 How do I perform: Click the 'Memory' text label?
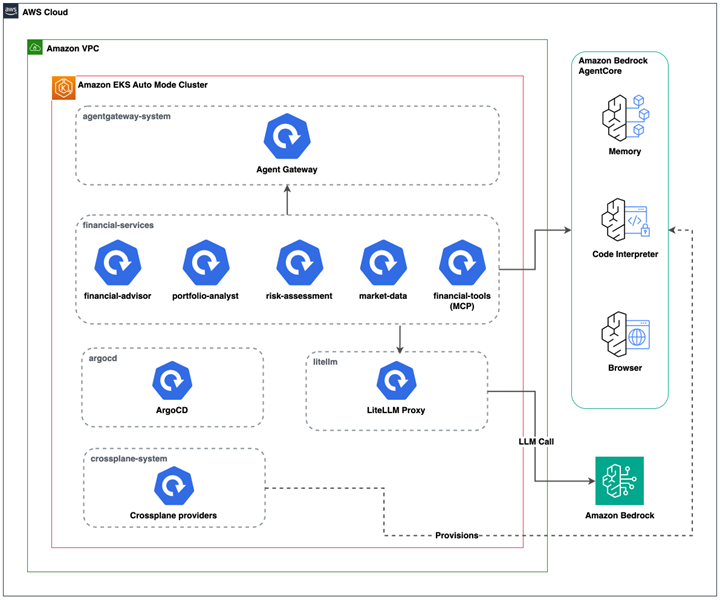click(x=624, y=151)
